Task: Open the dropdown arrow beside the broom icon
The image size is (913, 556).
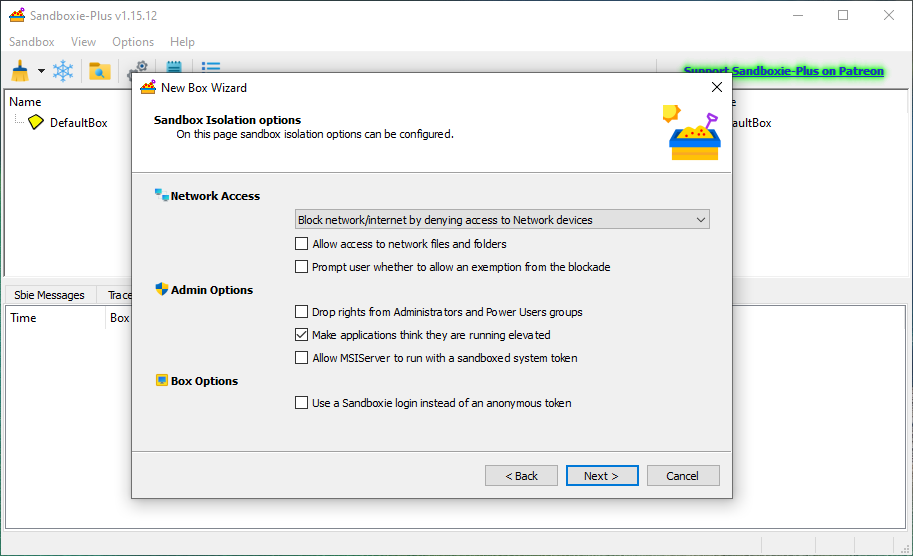Action: tap(41, 71)
